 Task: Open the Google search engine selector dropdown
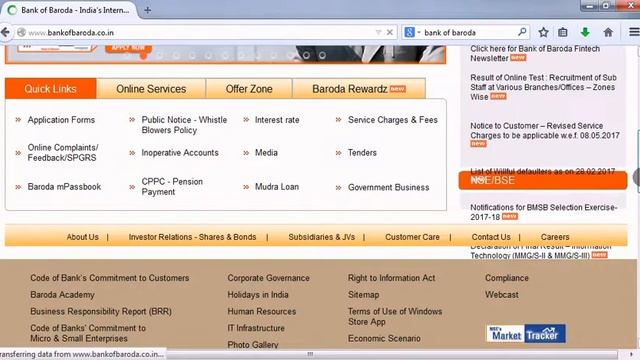point(412,32)
